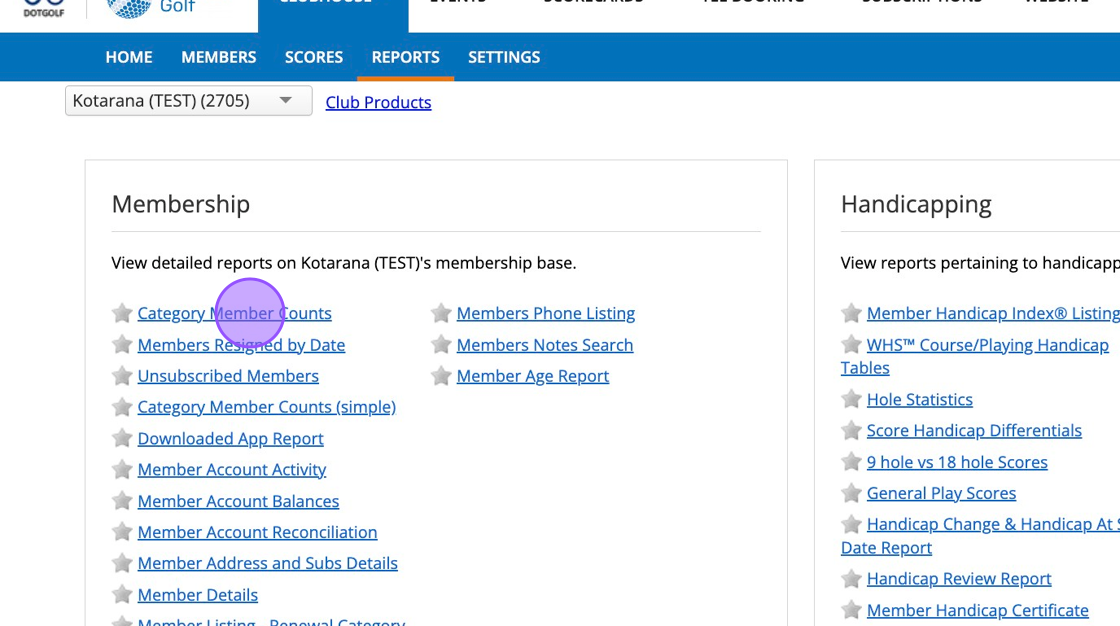Star the Members Resigned by Date report

(122, 344)
